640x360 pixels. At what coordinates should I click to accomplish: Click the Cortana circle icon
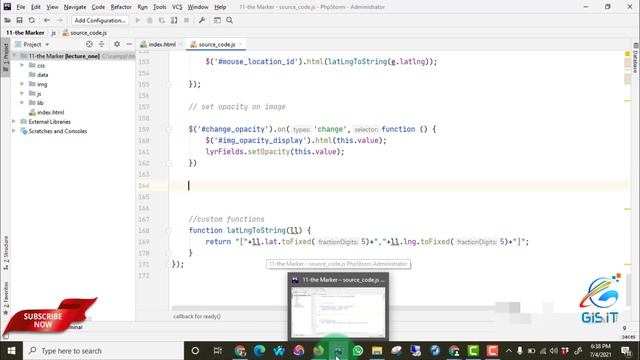click(x=195, y=351)
